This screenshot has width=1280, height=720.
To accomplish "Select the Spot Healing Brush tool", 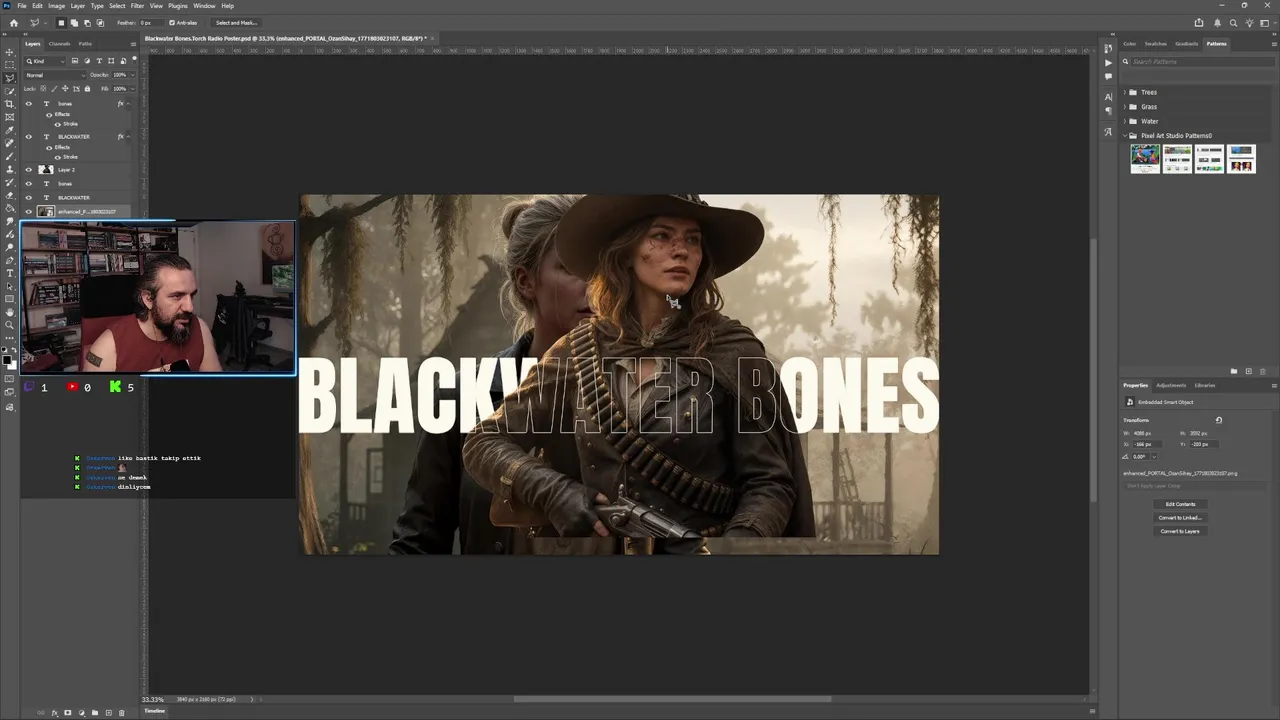I will [10, 143].
